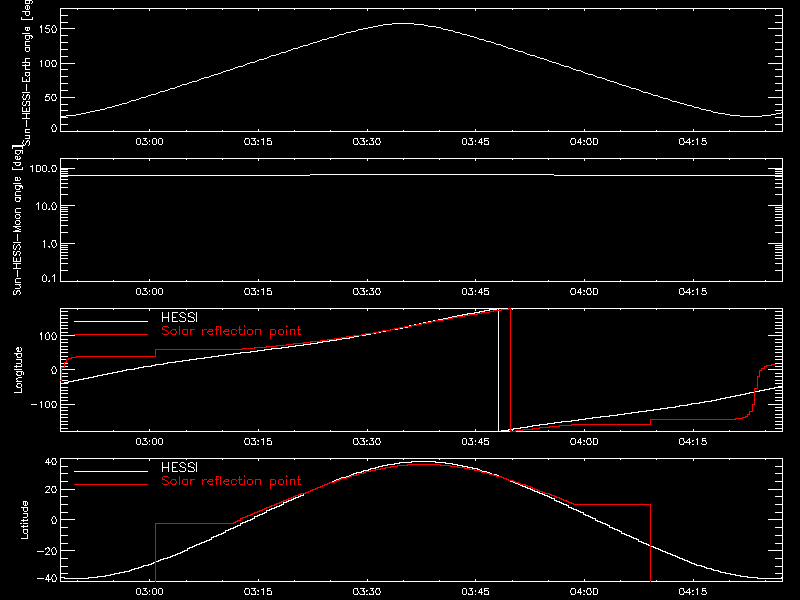Choose the -40 tick on the Latitude axis
The image size is (800, 600).
point(47,578)
